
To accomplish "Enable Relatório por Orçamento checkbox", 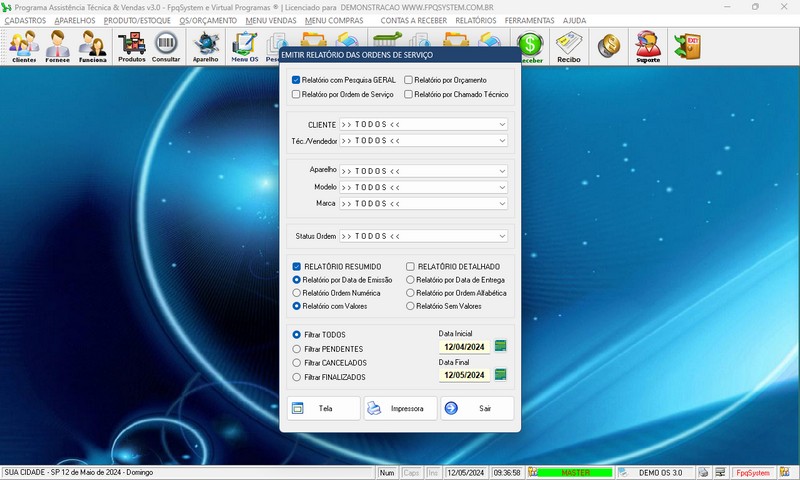I will tap(409, 80).
